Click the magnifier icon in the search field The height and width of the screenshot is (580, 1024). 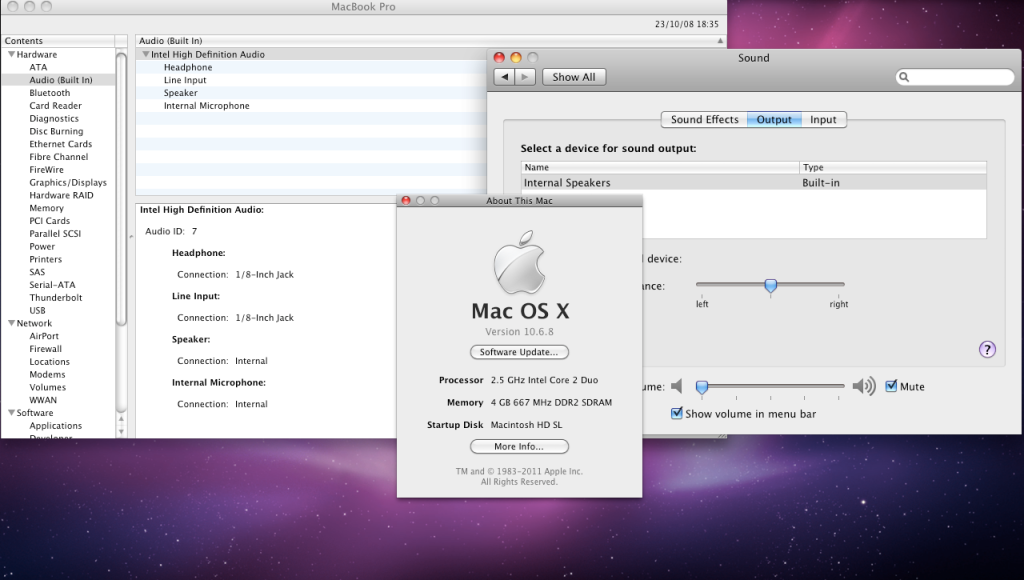(904, 77)
